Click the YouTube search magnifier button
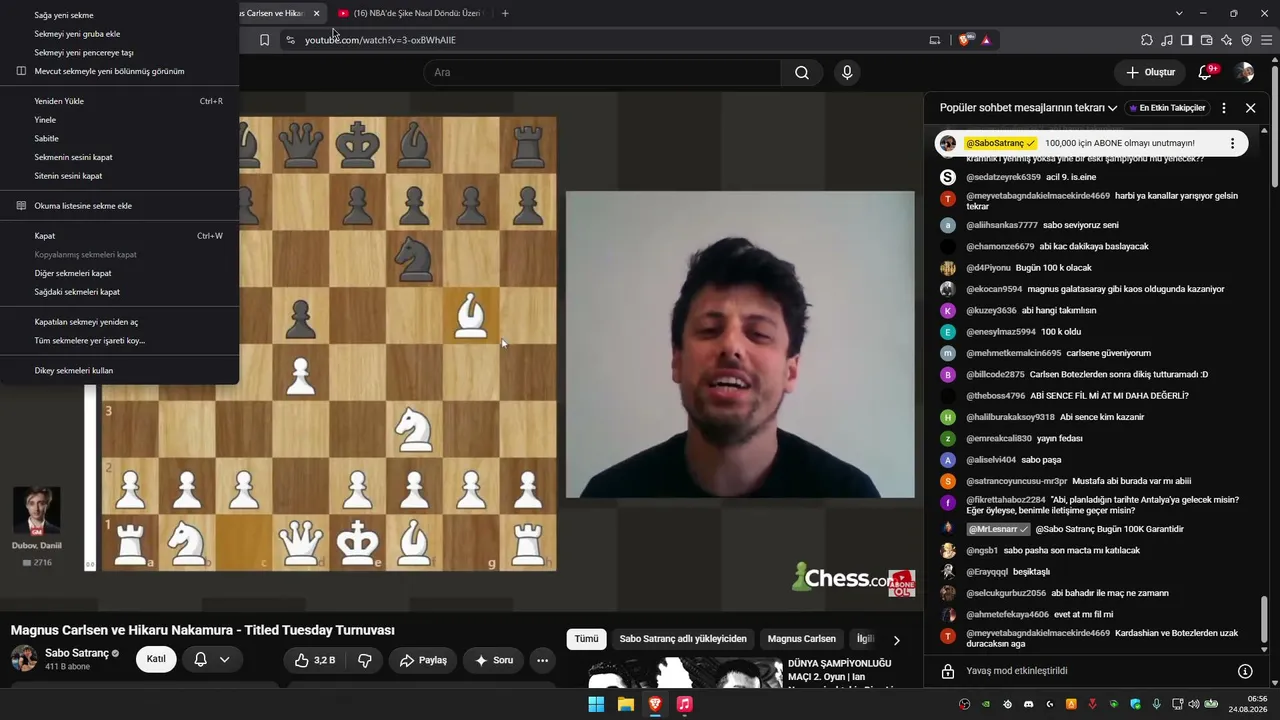1280x720 pixels. coord(802,72)
